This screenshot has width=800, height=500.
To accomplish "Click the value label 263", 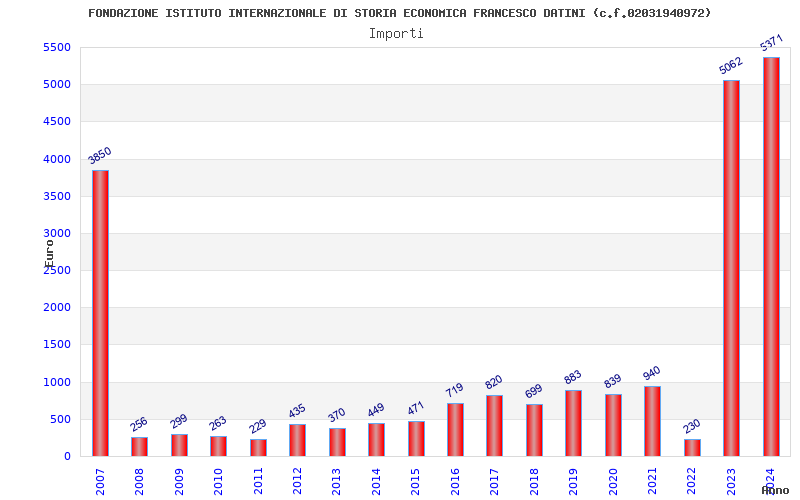I will point(218,423).
